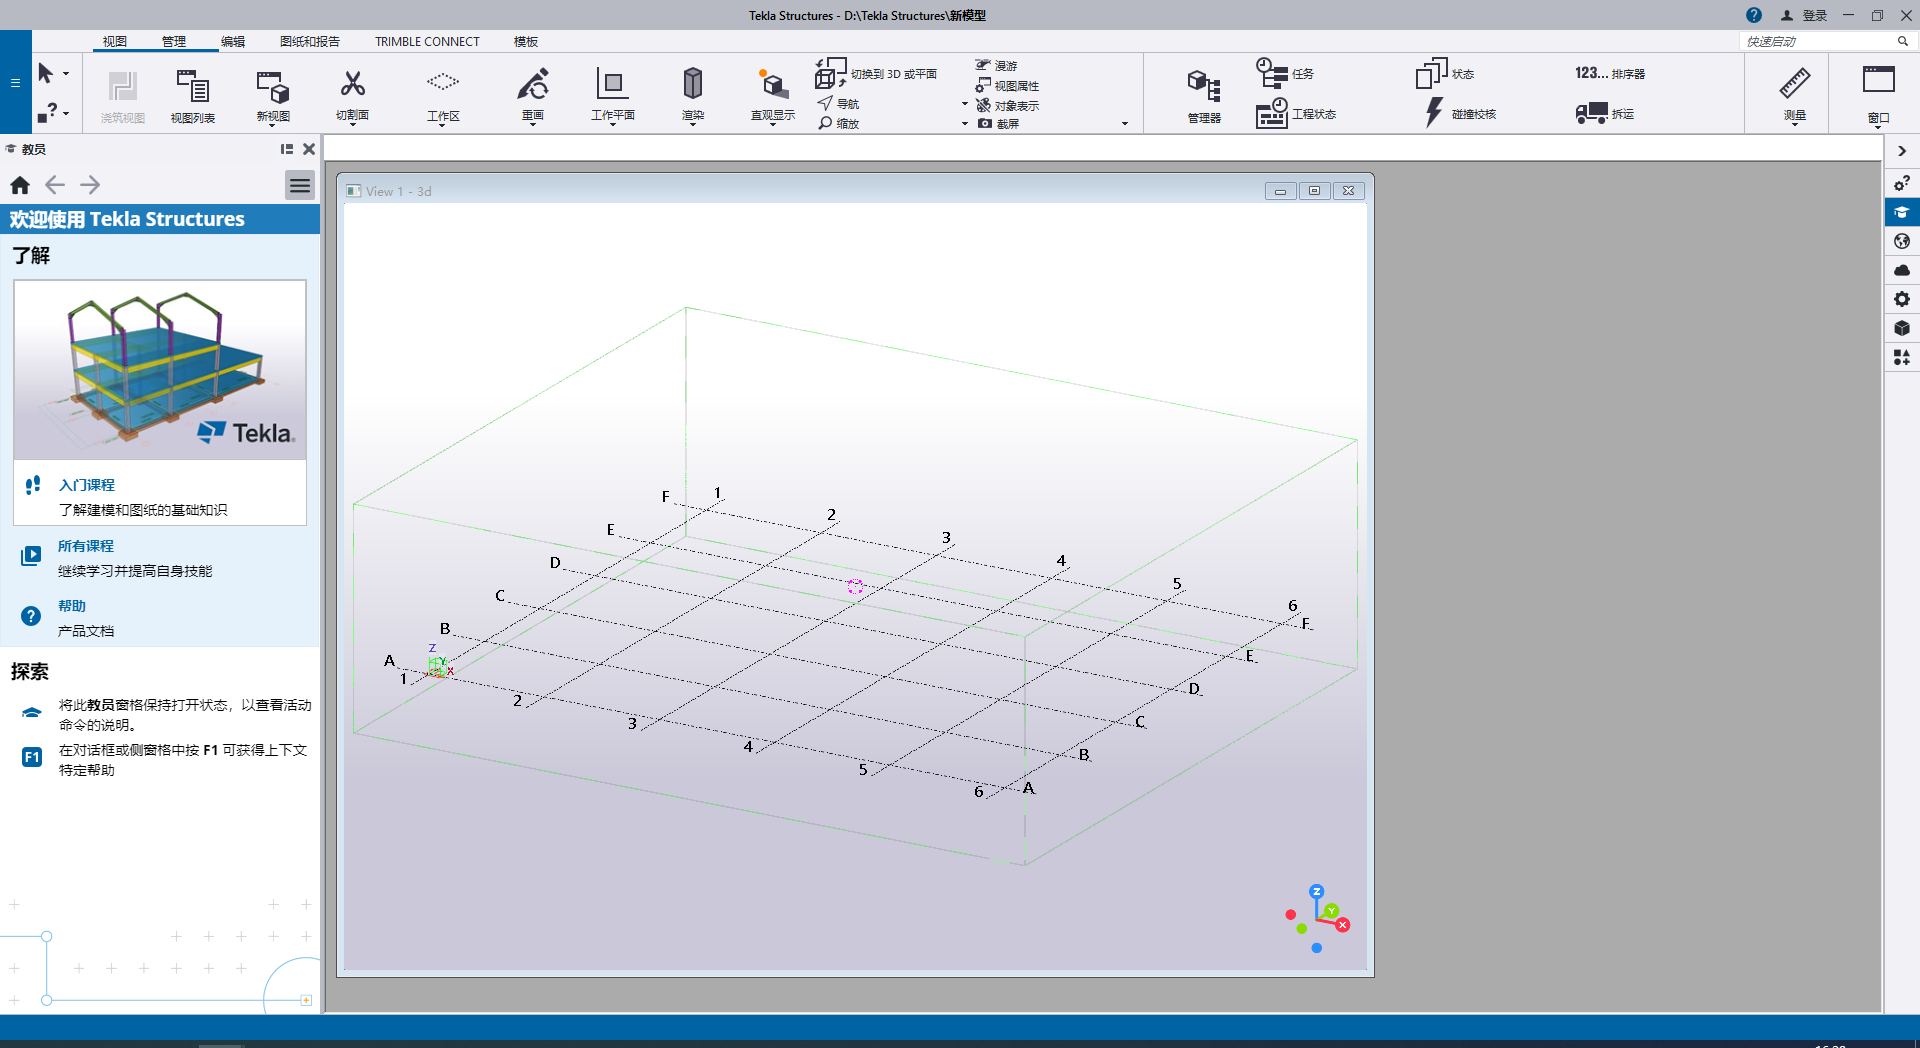This screenshot has width=1920, height=1048.
Task: Open the TRIMBLE CONNECT tab
Action: [427, 41]
